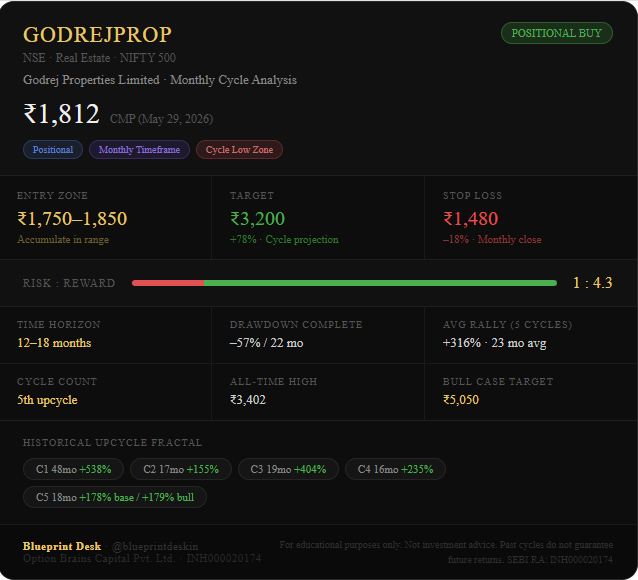Click the STOP LOSS label
The width and height of the screenshot is (638, 580).
[472, 196]
